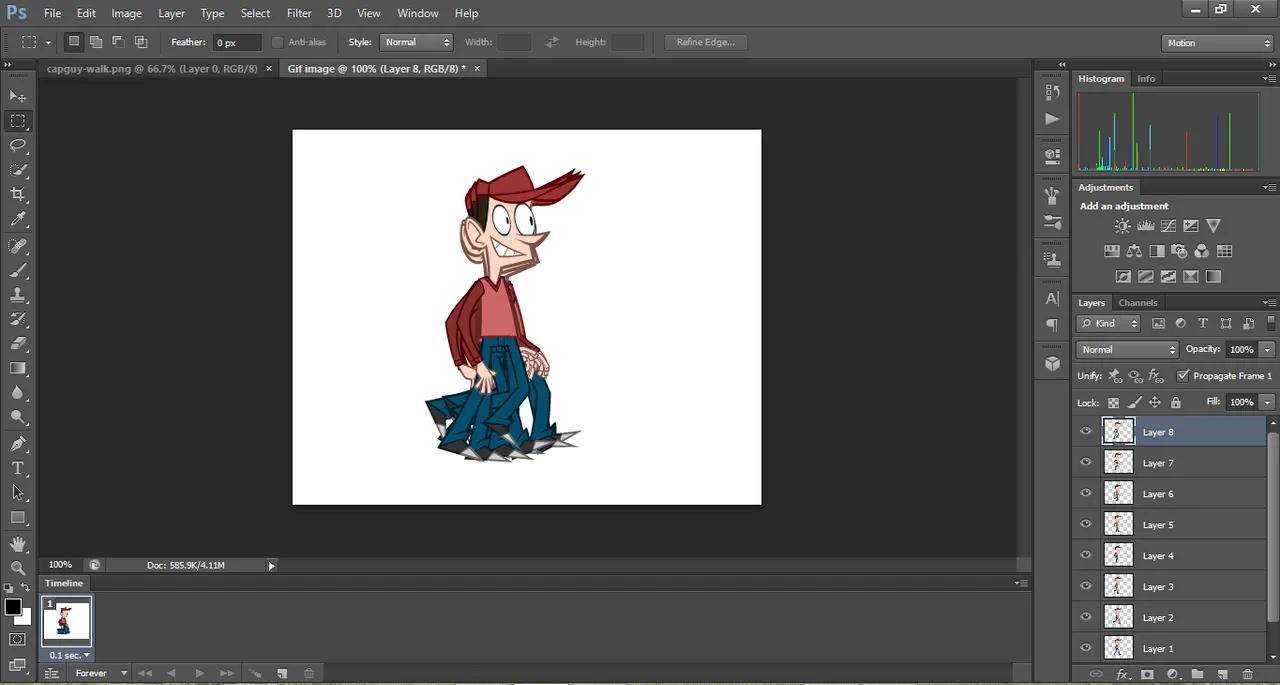Viewport: 1280px width, 685px height.
Task: Open the Motion workspace dropdown
Action: [x=1217, y=43]
